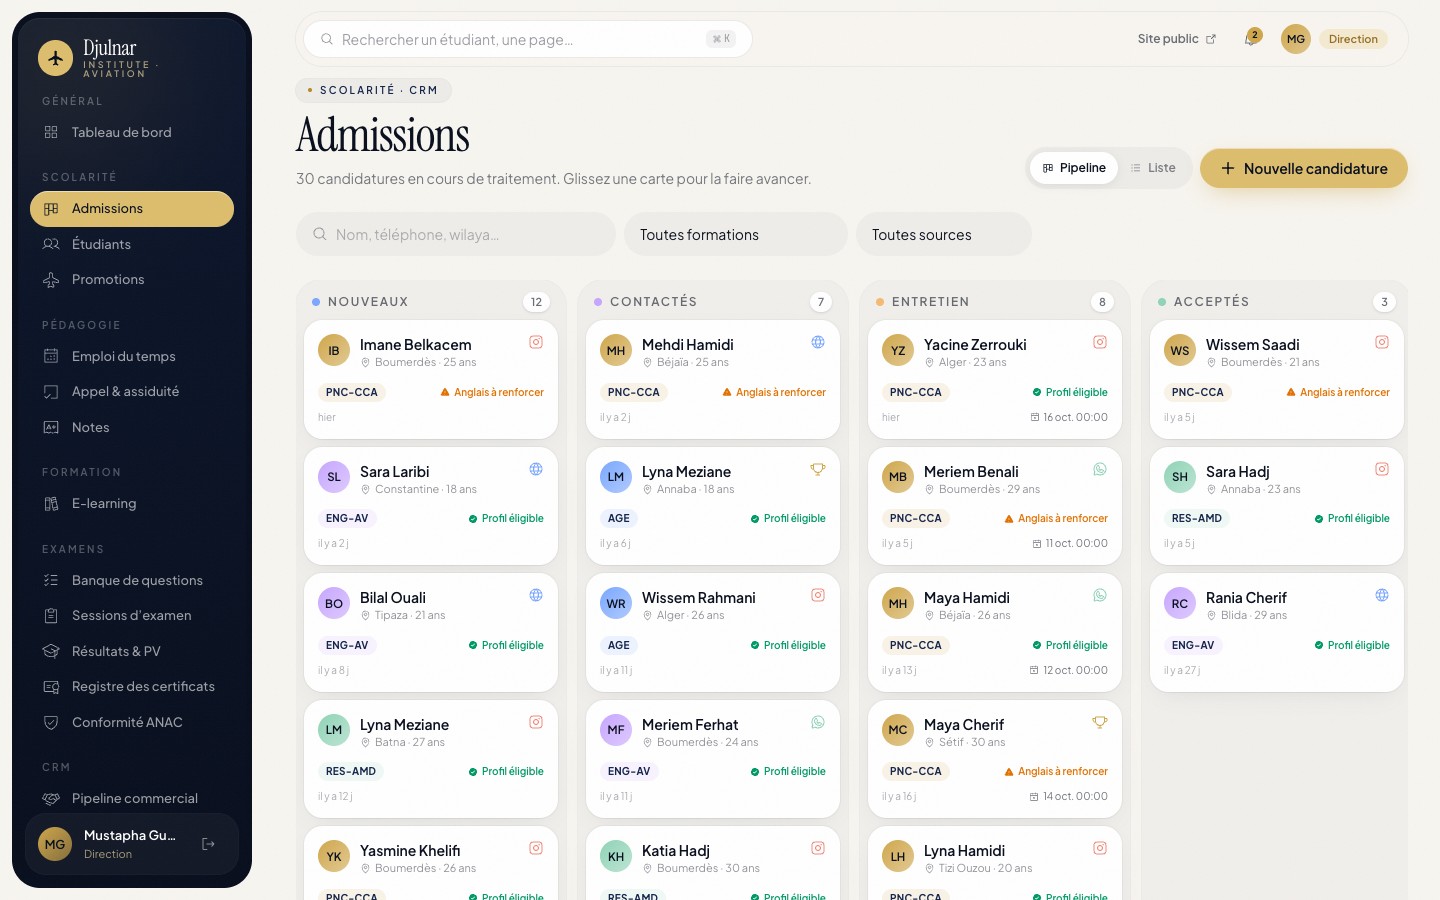
Task: Open Conformité ANAC page
Action: point(132,722)
